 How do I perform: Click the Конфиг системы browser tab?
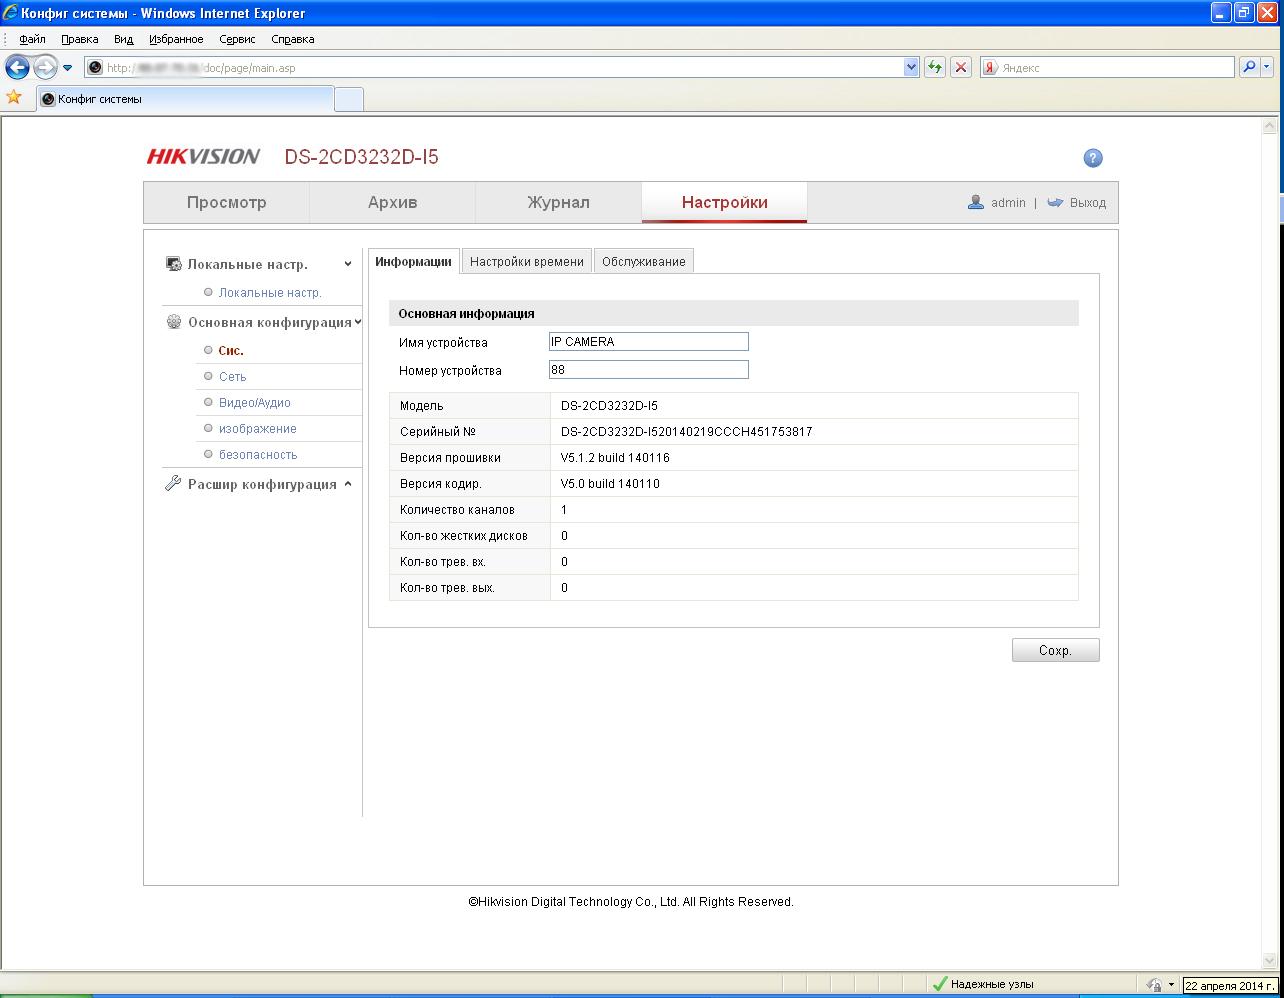pyautogui.click(x=184, y=99)
